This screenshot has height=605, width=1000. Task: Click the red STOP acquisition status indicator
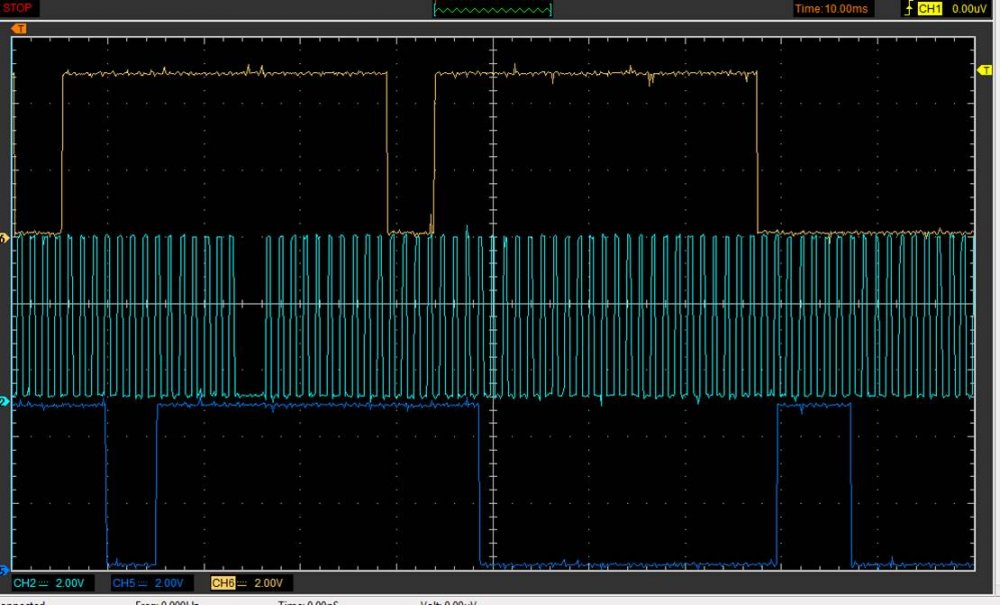pos(18,8)
